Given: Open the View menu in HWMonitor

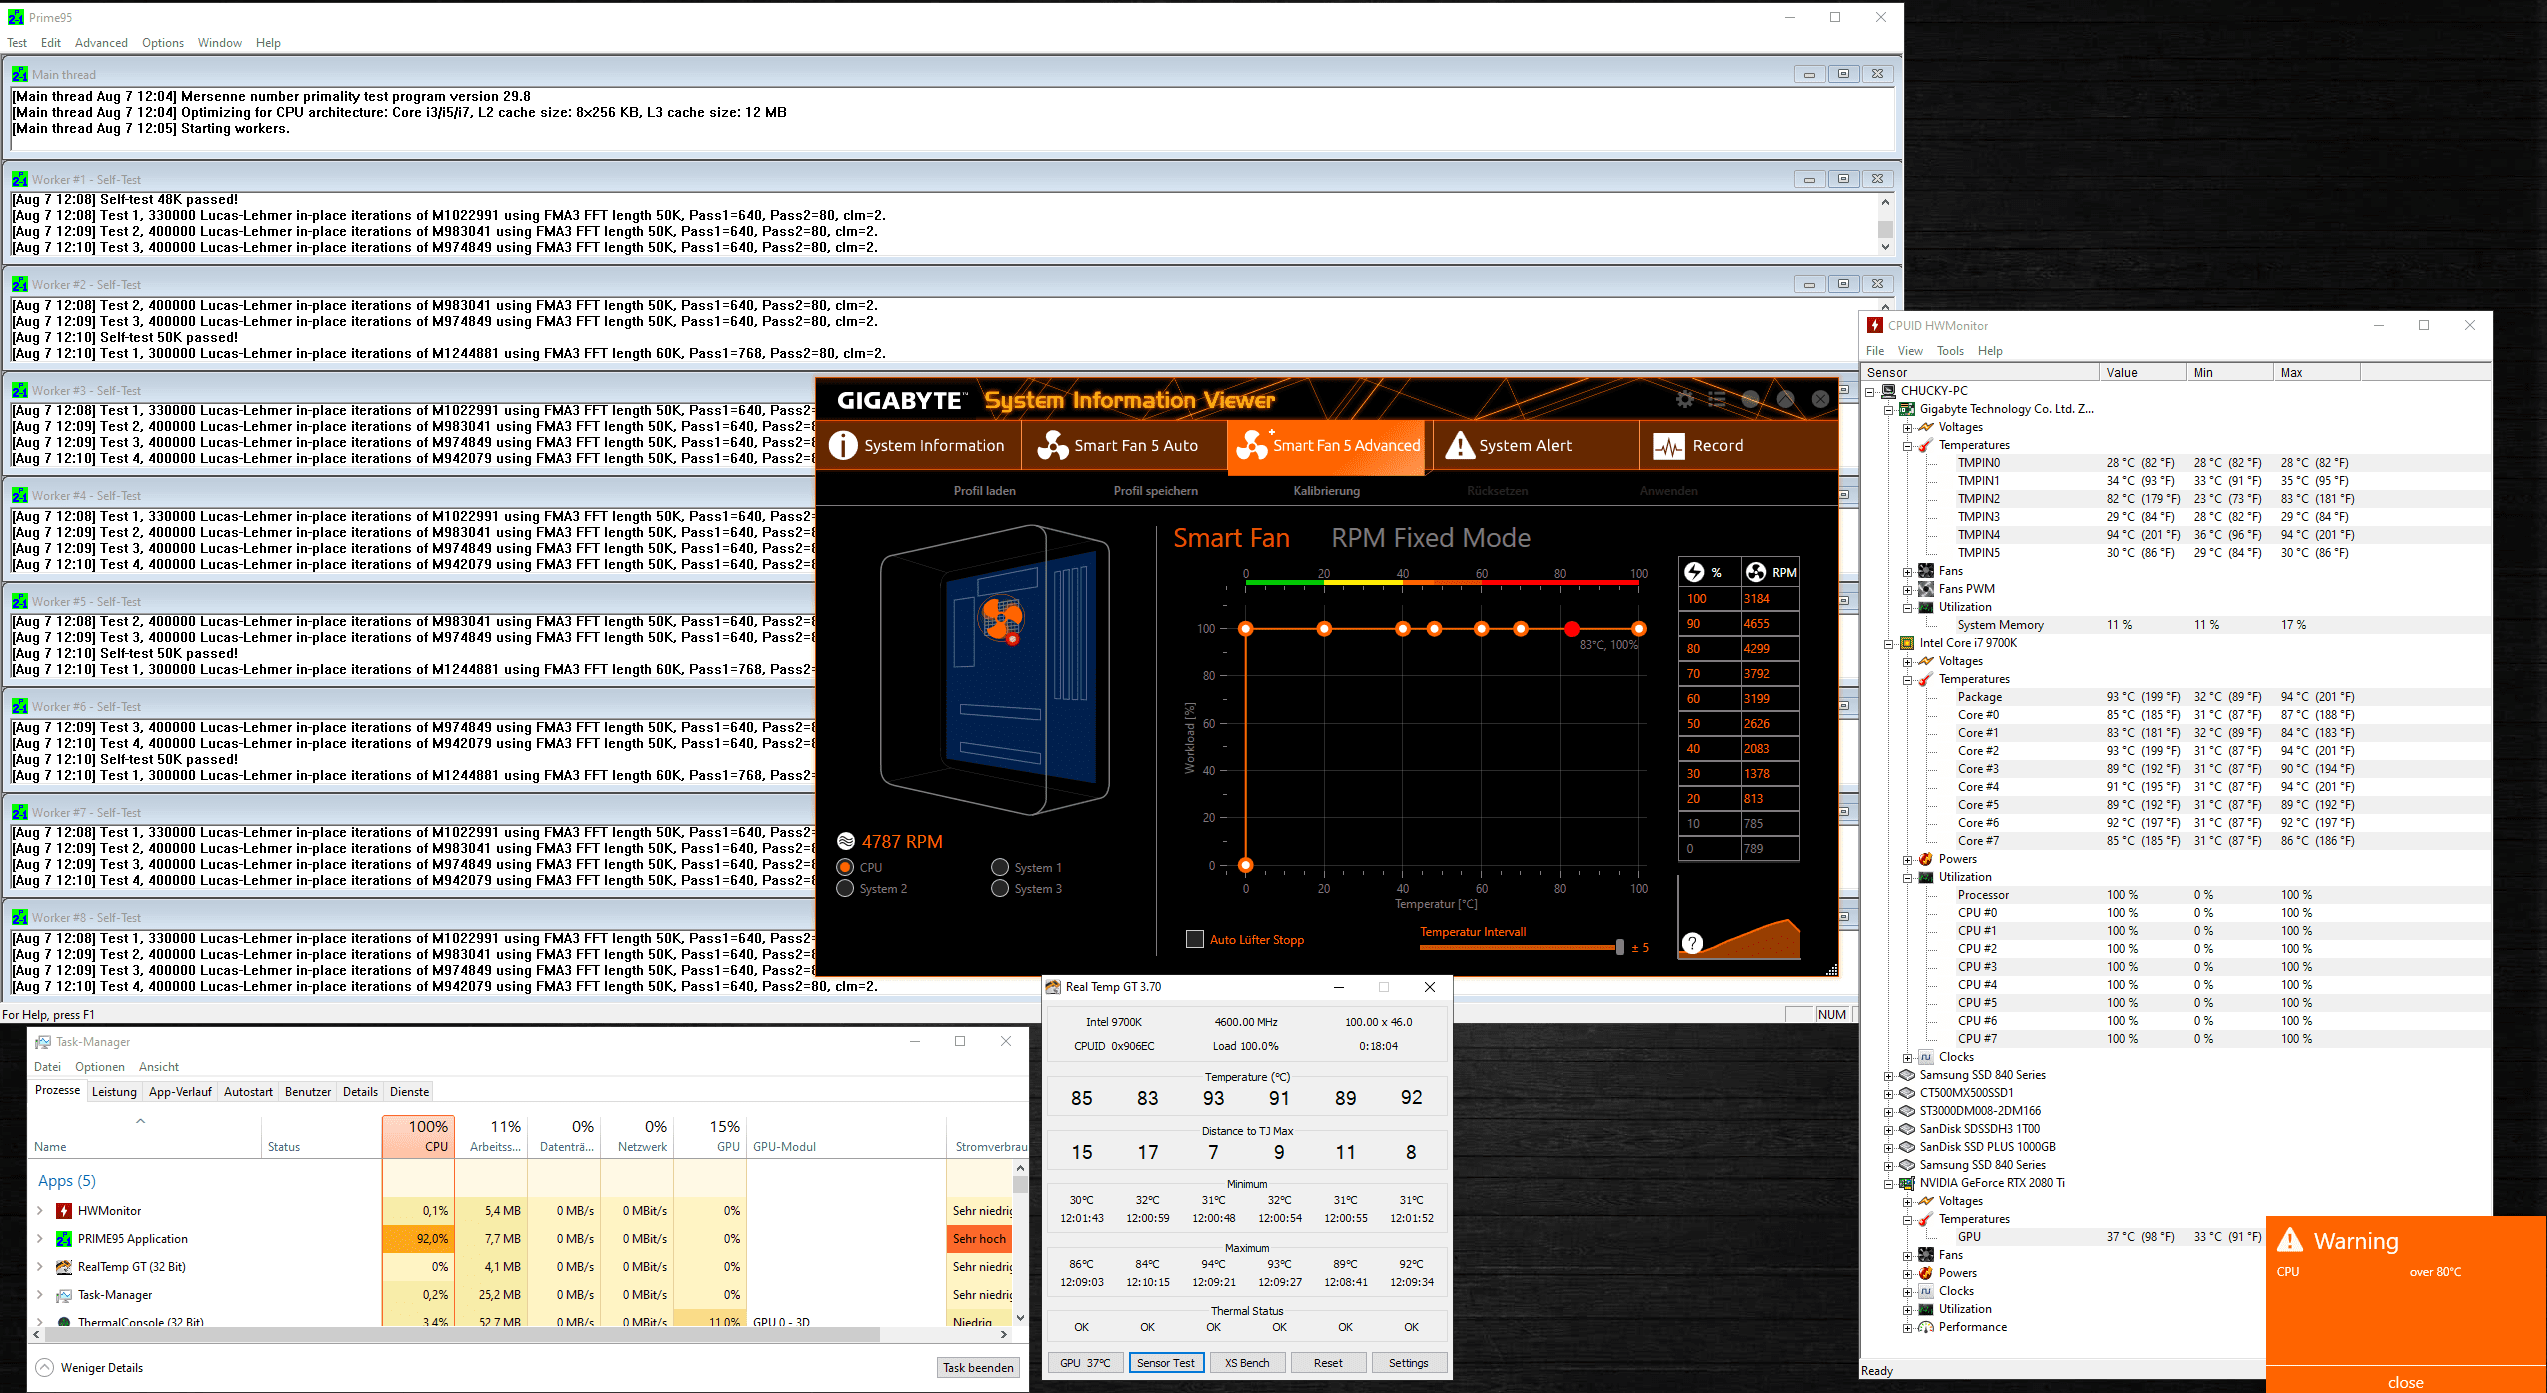Looking at the screenshot, I should [1910, 351].
